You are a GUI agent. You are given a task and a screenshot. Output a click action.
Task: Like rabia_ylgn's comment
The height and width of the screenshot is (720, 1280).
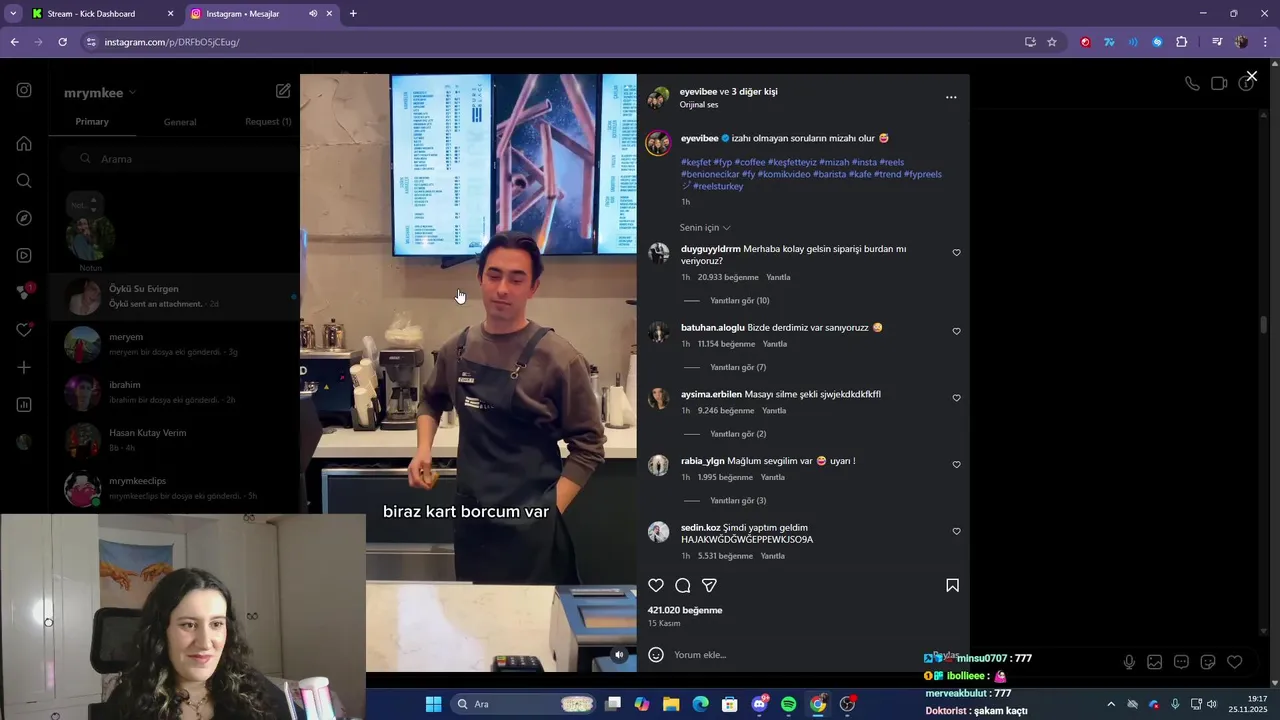pyautogui.click(x=956, y=465)
